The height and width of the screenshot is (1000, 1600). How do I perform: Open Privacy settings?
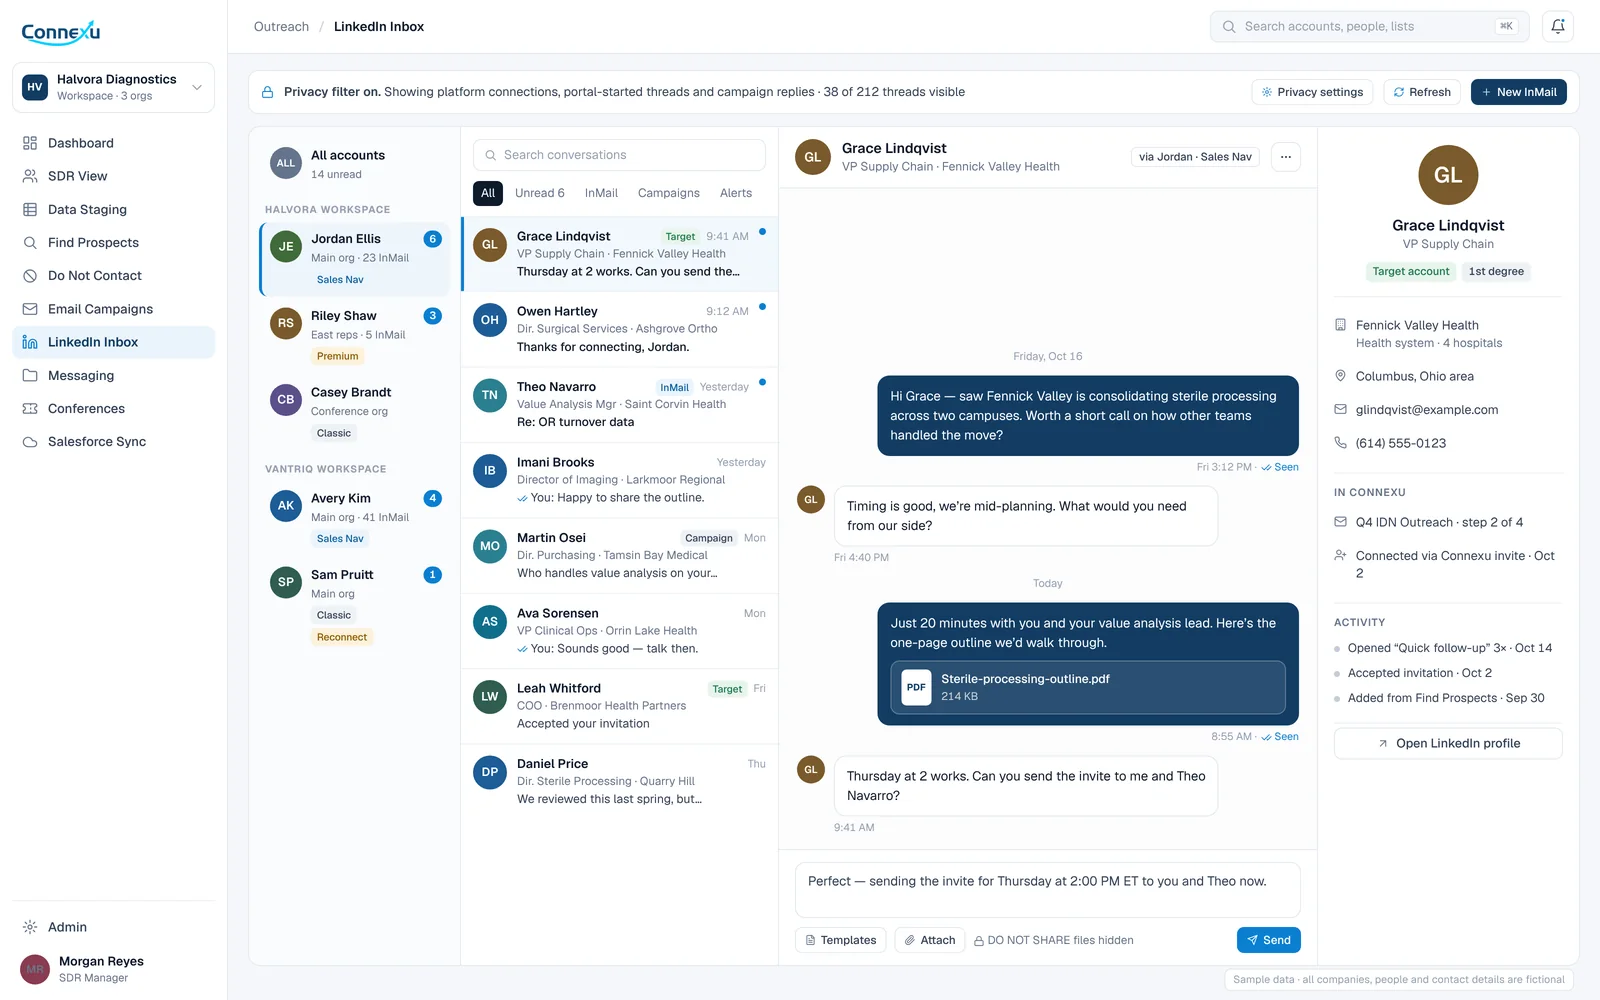click(1312, 92)
